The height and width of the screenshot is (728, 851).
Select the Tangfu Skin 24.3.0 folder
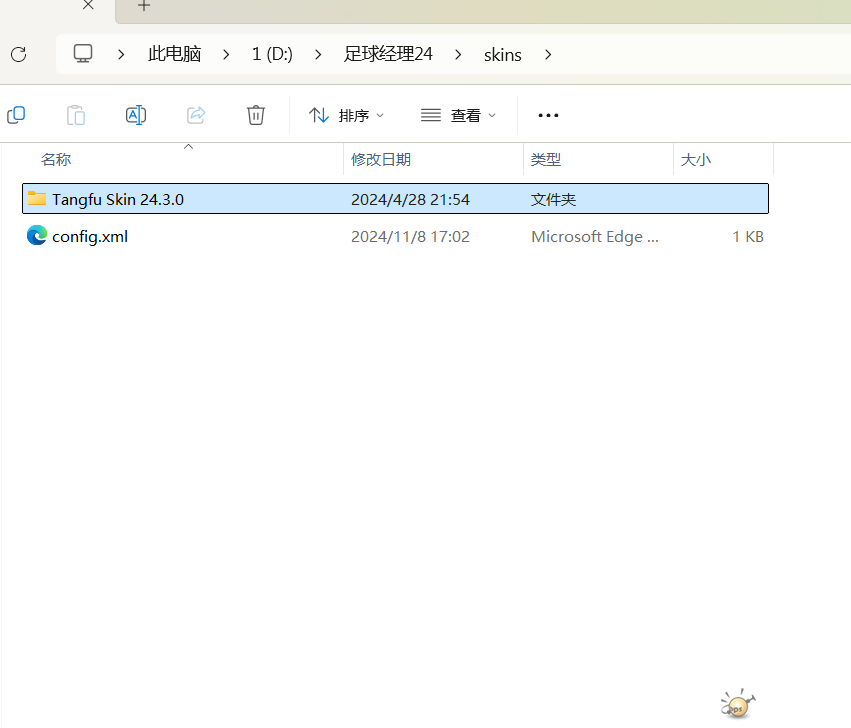[x=118, y=199]
